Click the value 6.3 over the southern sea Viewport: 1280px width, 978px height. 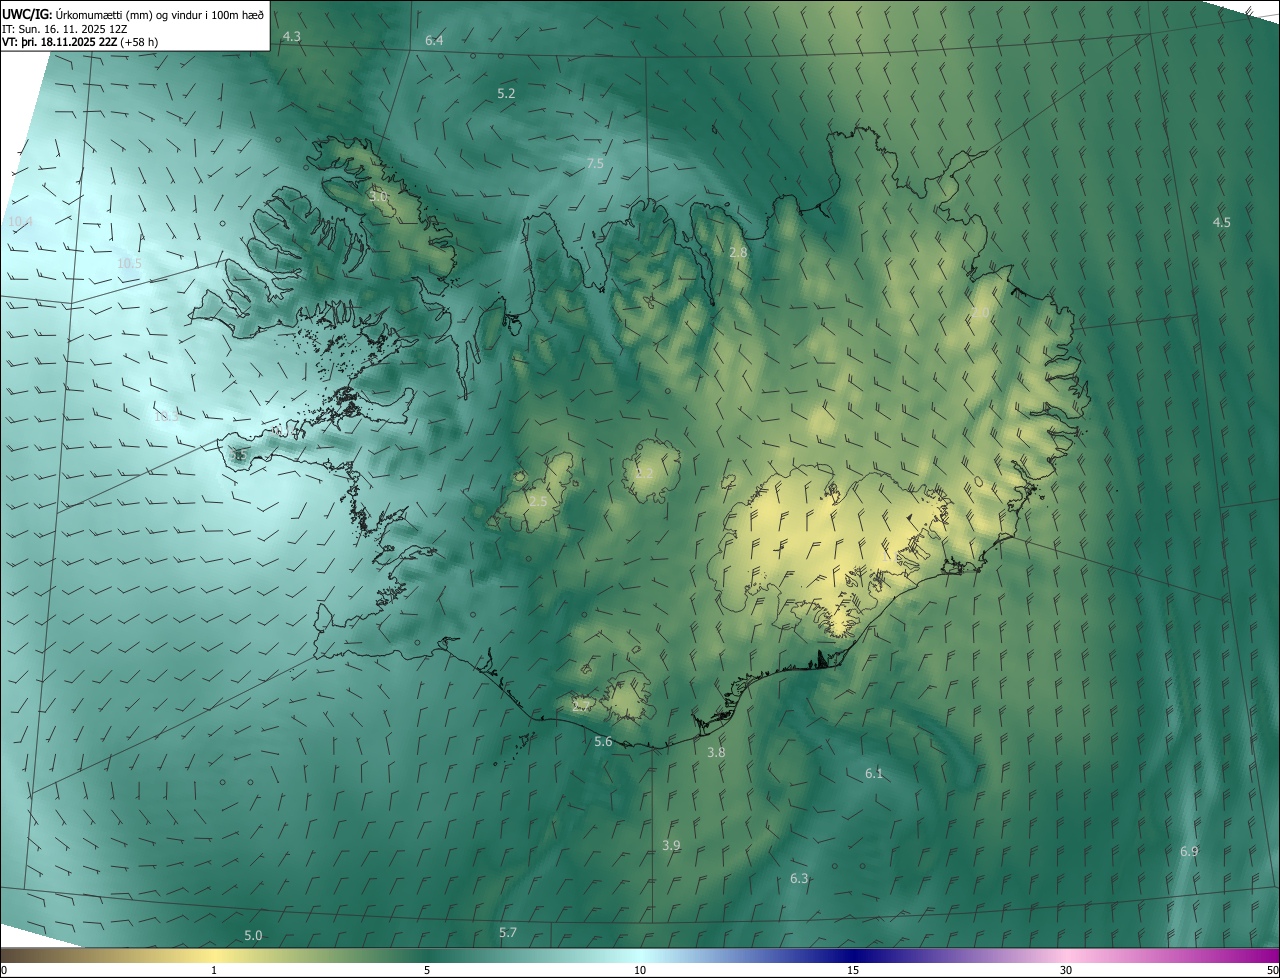pos(799,878)
